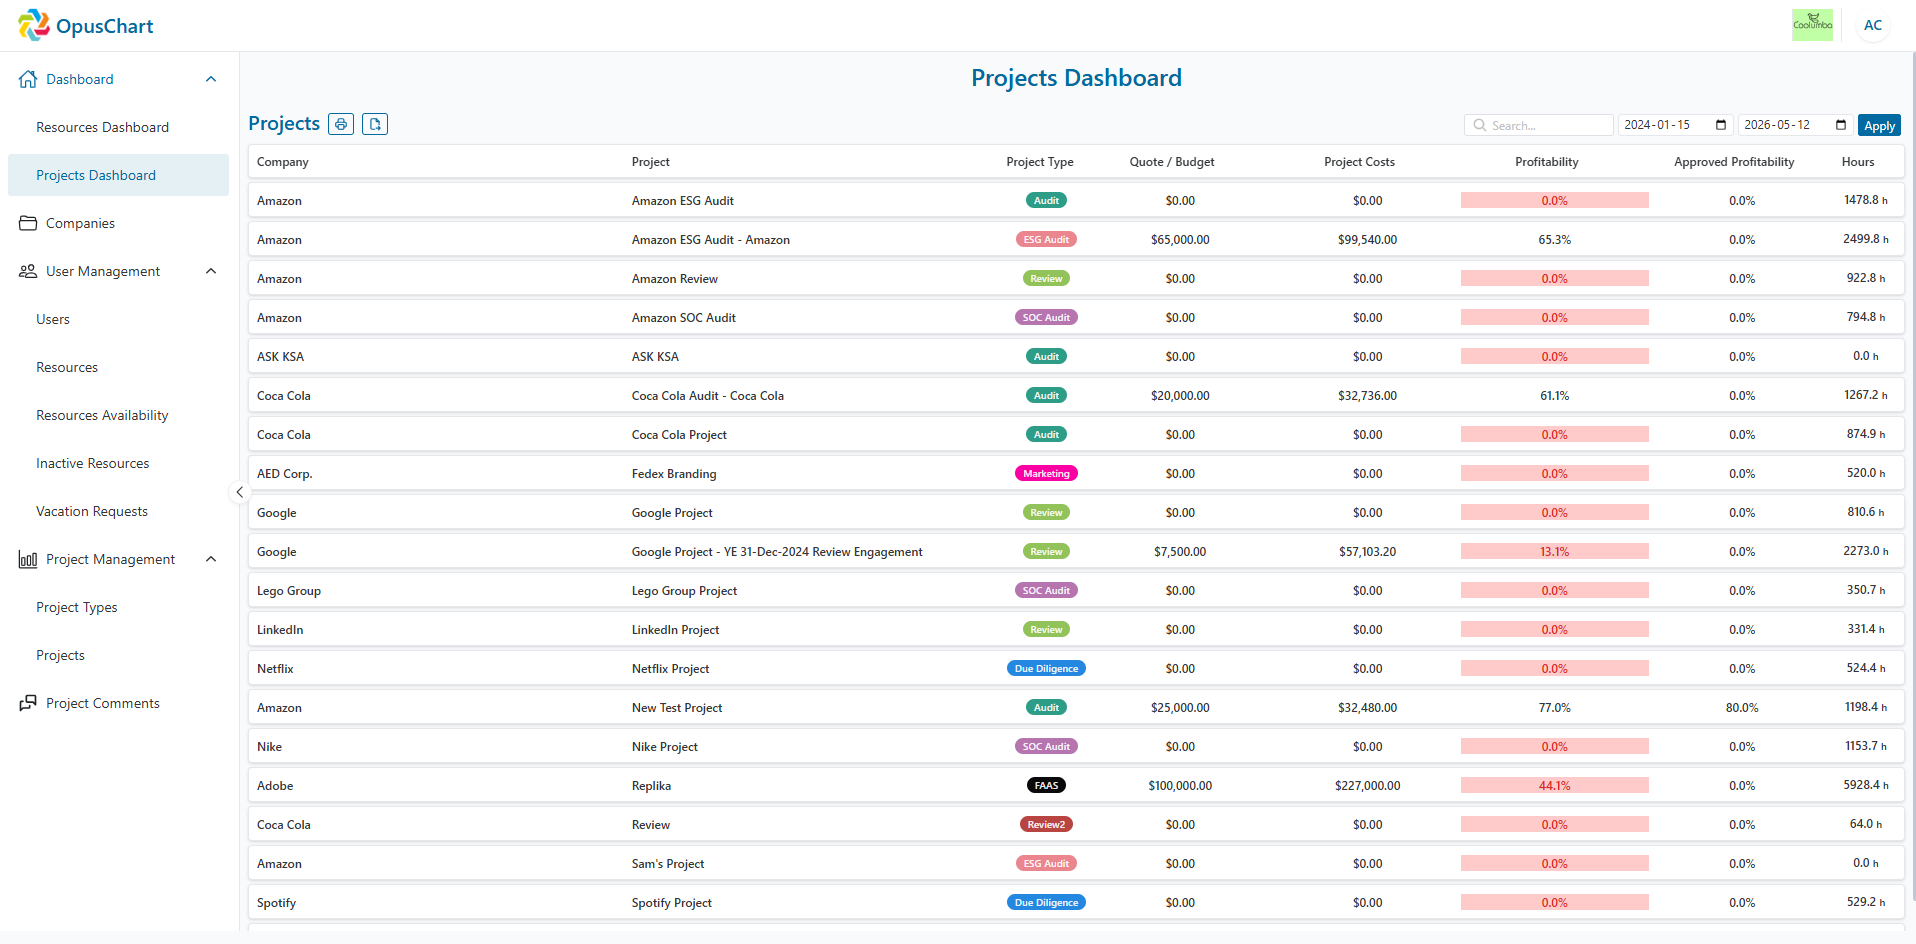Export projects with the file export icon
The height and width of the screenshot is (944, 1916).
click(x=375, y=124)
